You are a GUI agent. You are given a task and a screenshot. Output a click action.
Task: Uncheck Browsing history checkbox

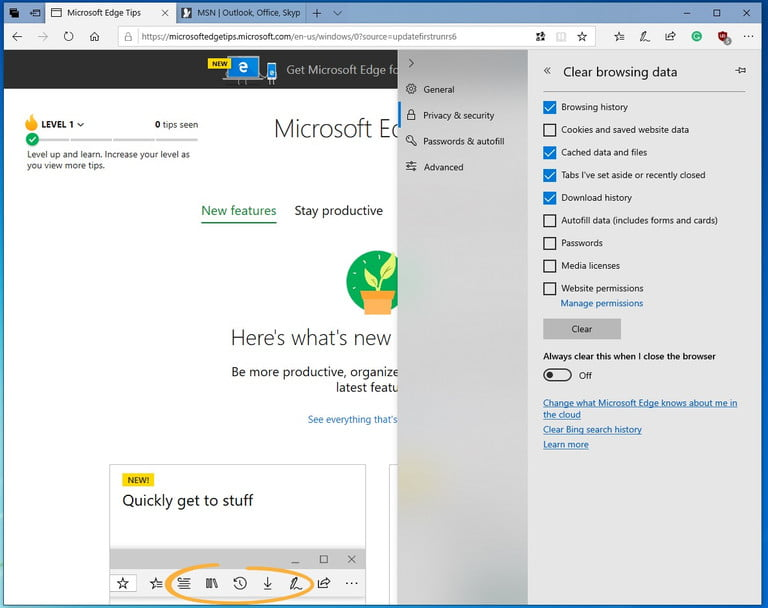coord(550,107)
